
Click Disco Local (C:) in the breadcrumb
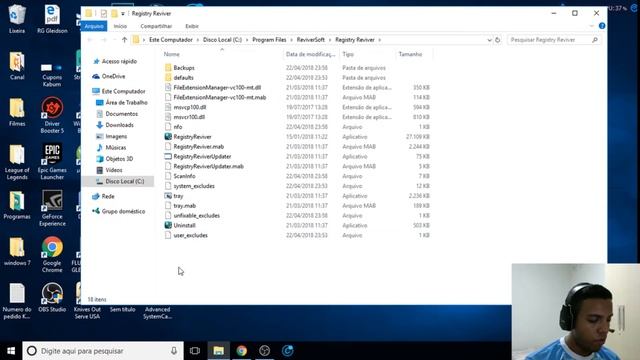pos(222,40)
